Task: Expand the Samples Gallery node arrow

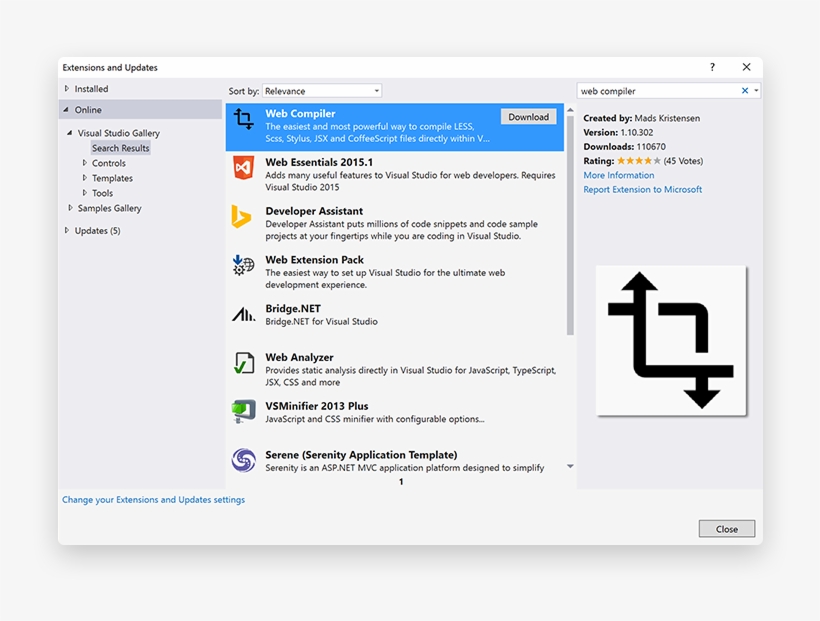Action: point(70,208)
